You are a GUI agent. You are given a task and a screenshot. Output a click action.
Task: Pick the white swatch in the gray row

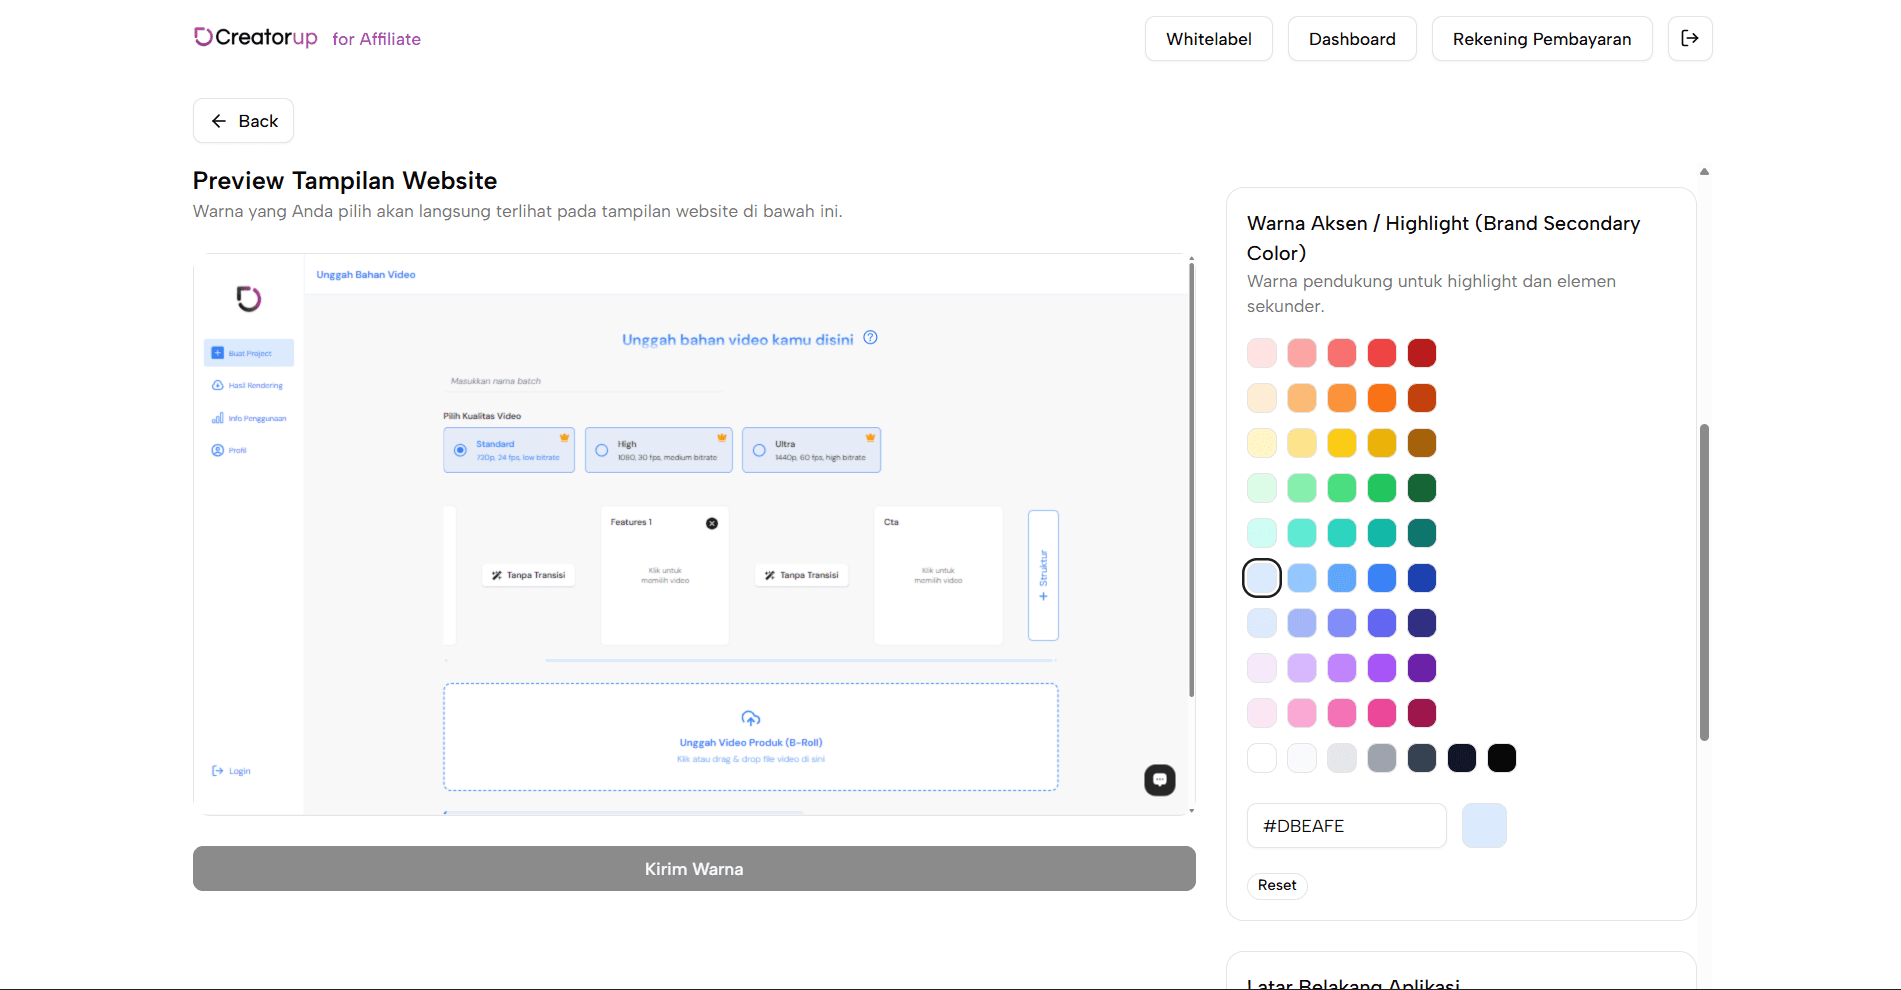tap(1262, 758)
